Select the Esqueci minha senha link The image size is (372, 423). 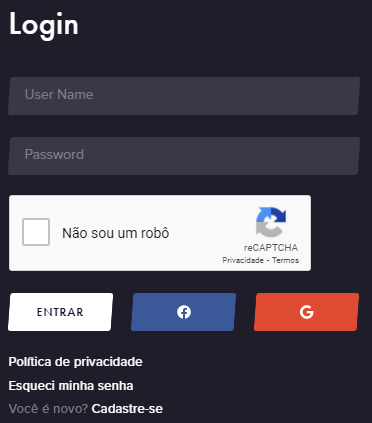click(x=71, y=386)
